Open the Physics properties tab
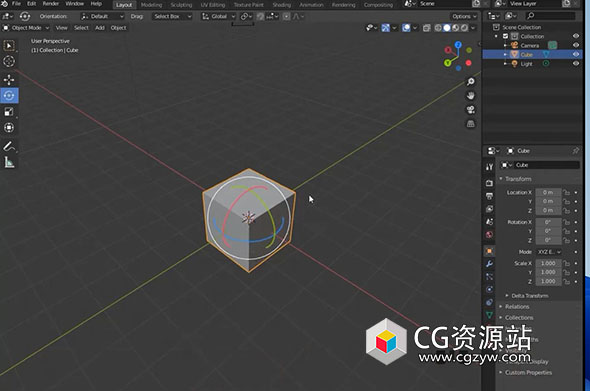590x391 pixels. (489, 289)
